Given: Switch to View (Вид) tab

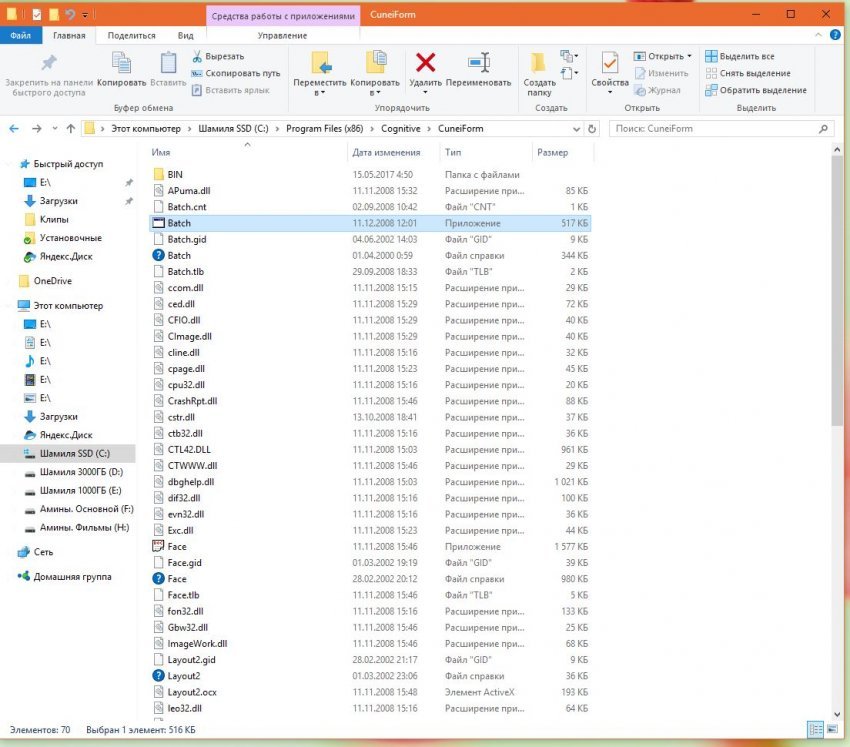Looking at the screenshot, I should point(185,35).
